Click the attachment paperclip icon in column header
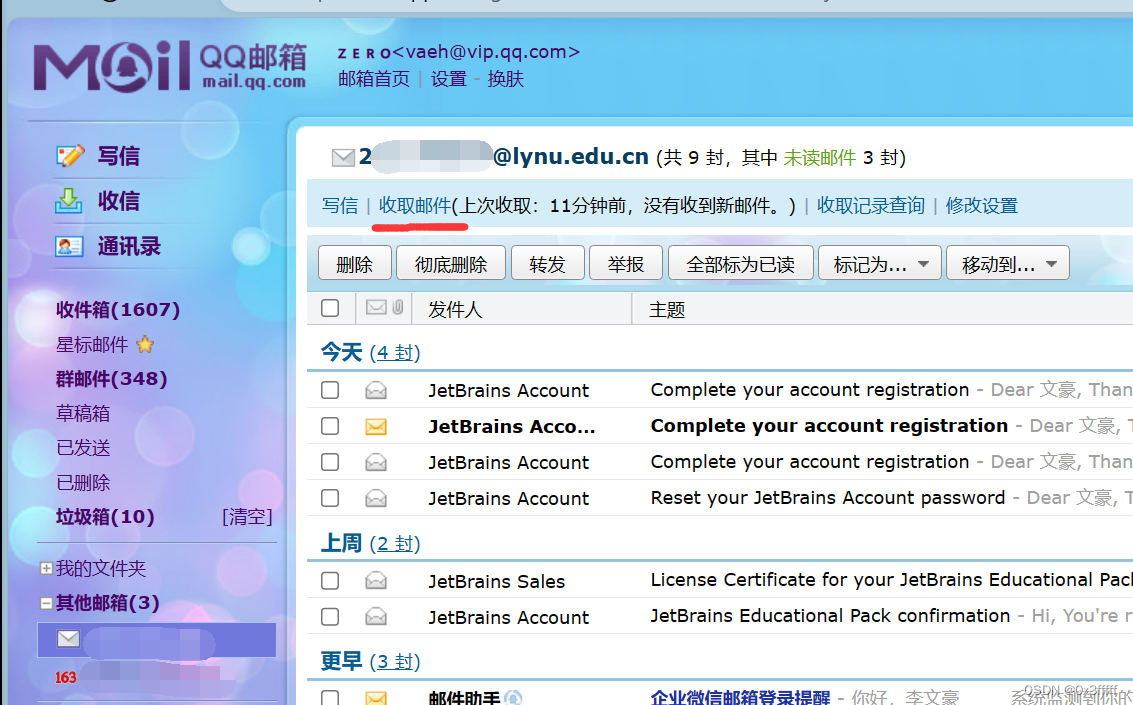 [397, 308]
